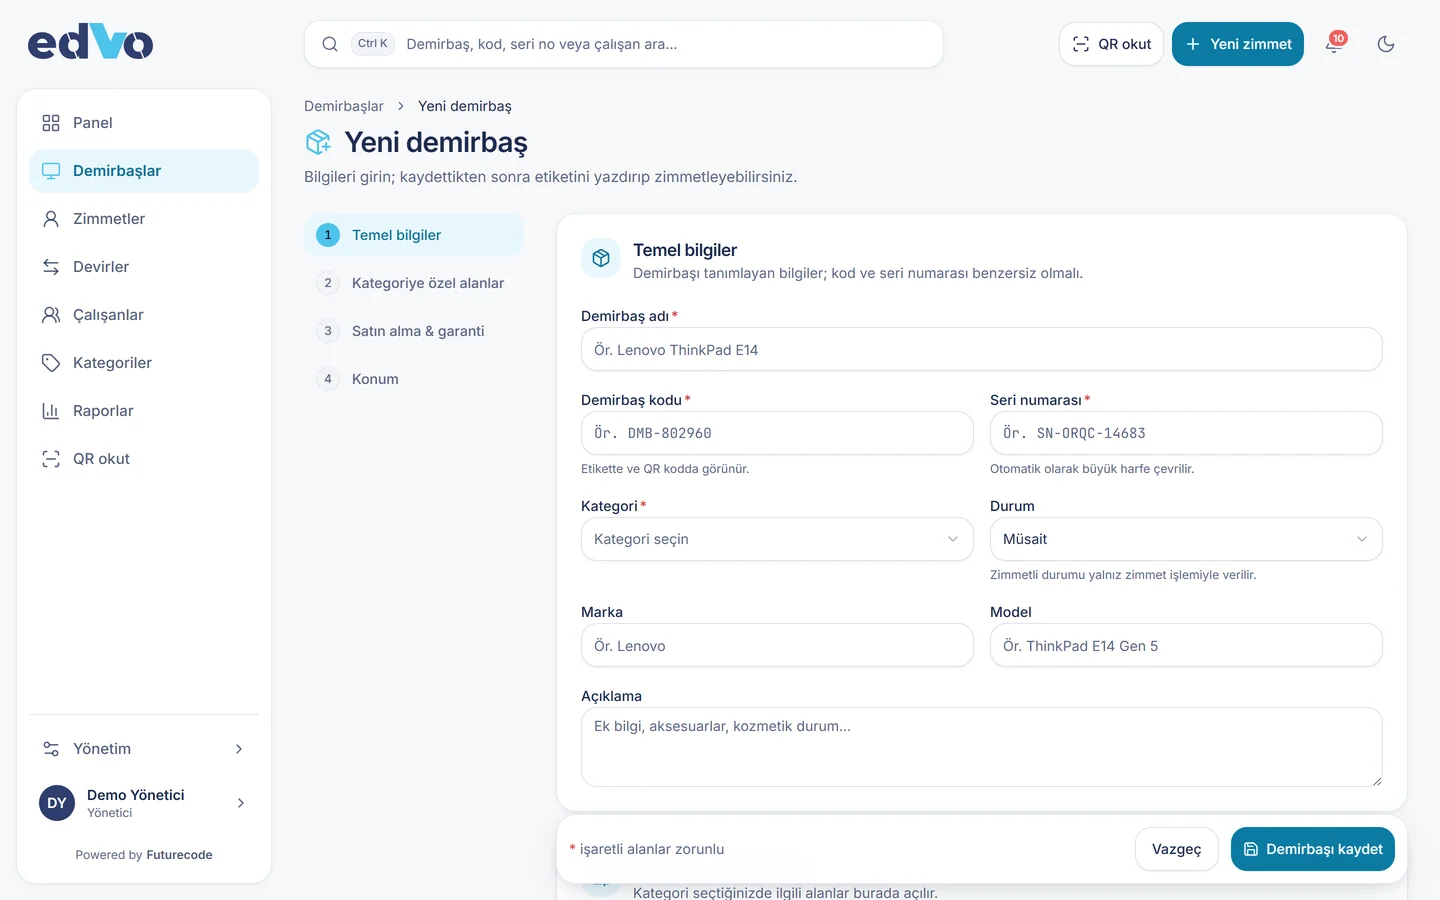The width and height of the screenshot is (1440, 900).
Task: Focus the Model input field
Action: tap(1186, 645)
